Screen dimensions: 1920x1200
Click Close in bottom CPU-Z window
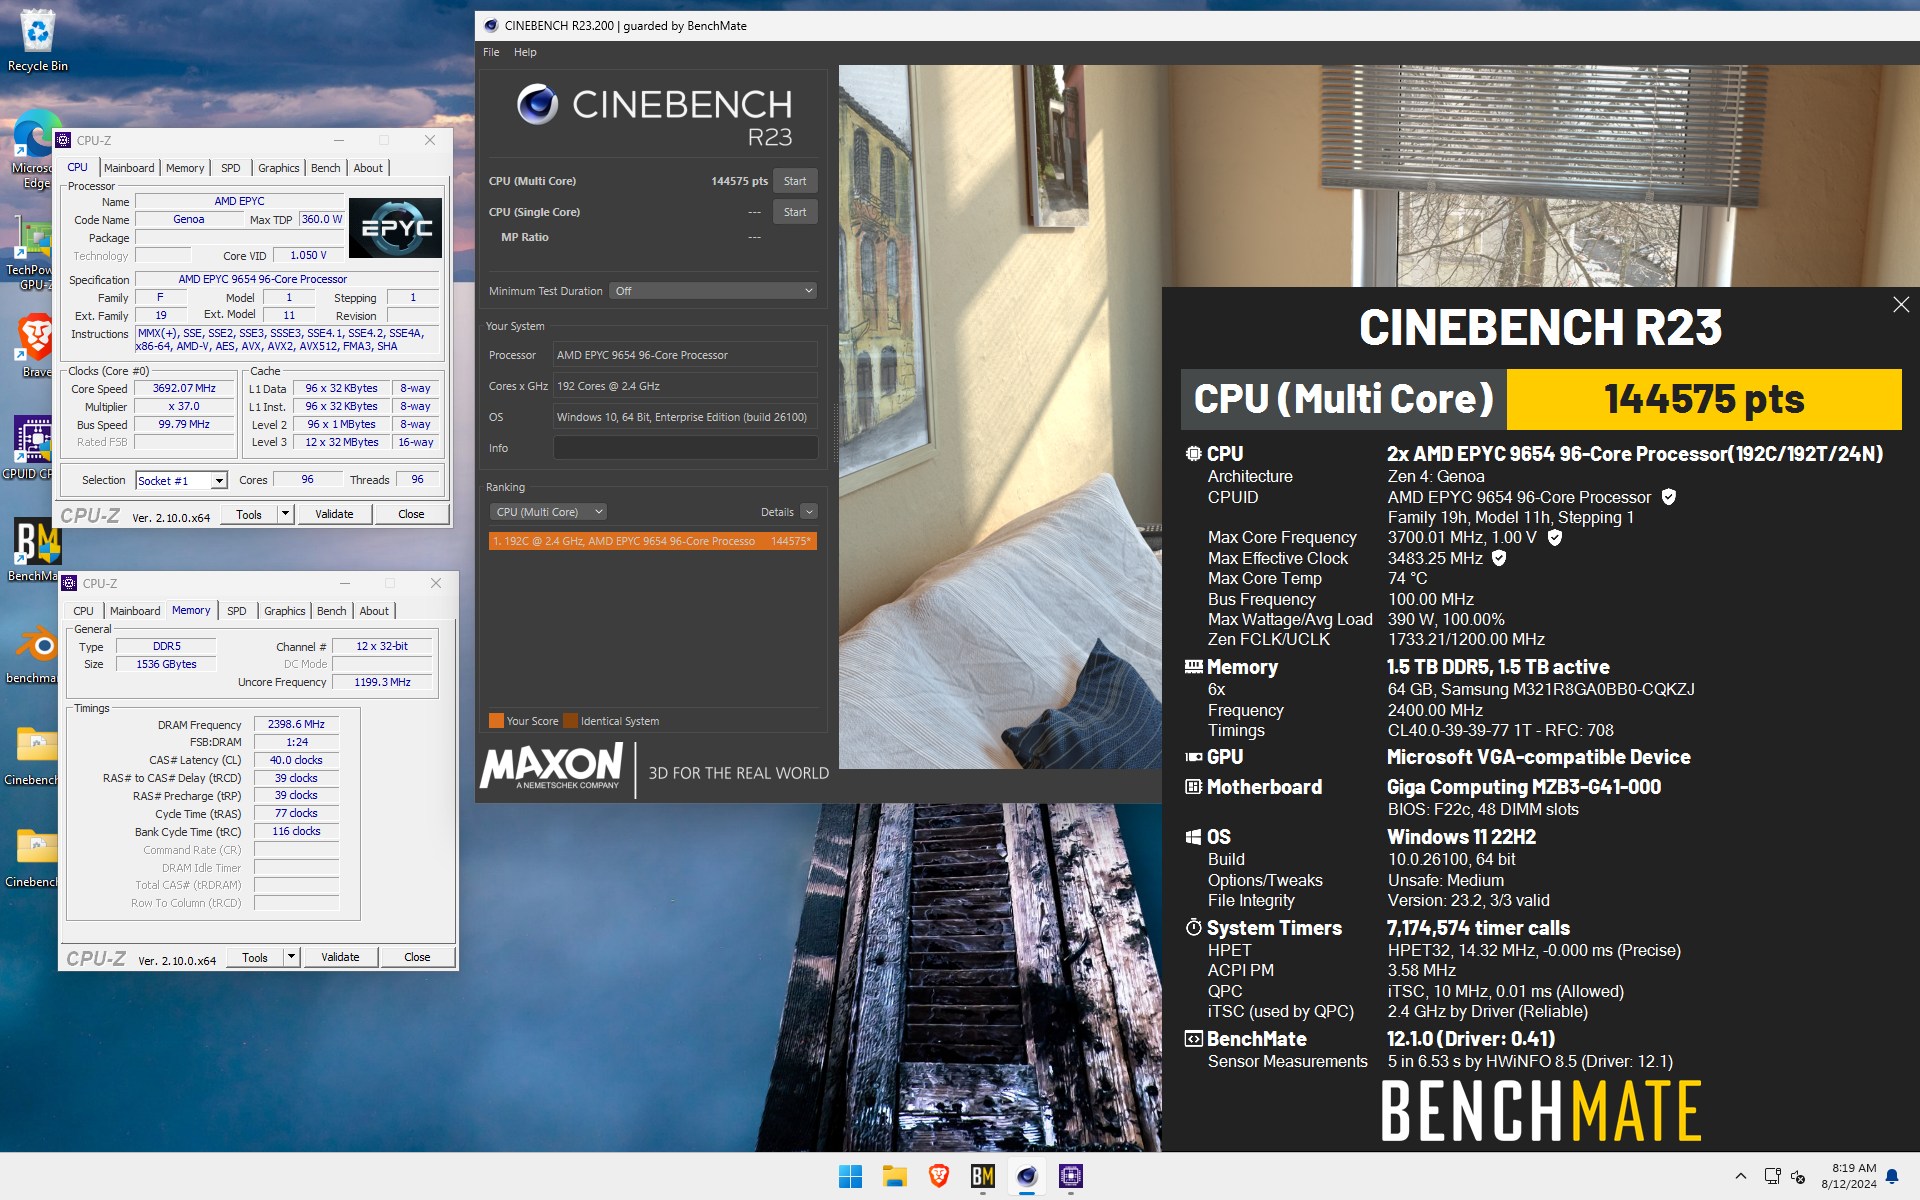[x=417, y=957]
